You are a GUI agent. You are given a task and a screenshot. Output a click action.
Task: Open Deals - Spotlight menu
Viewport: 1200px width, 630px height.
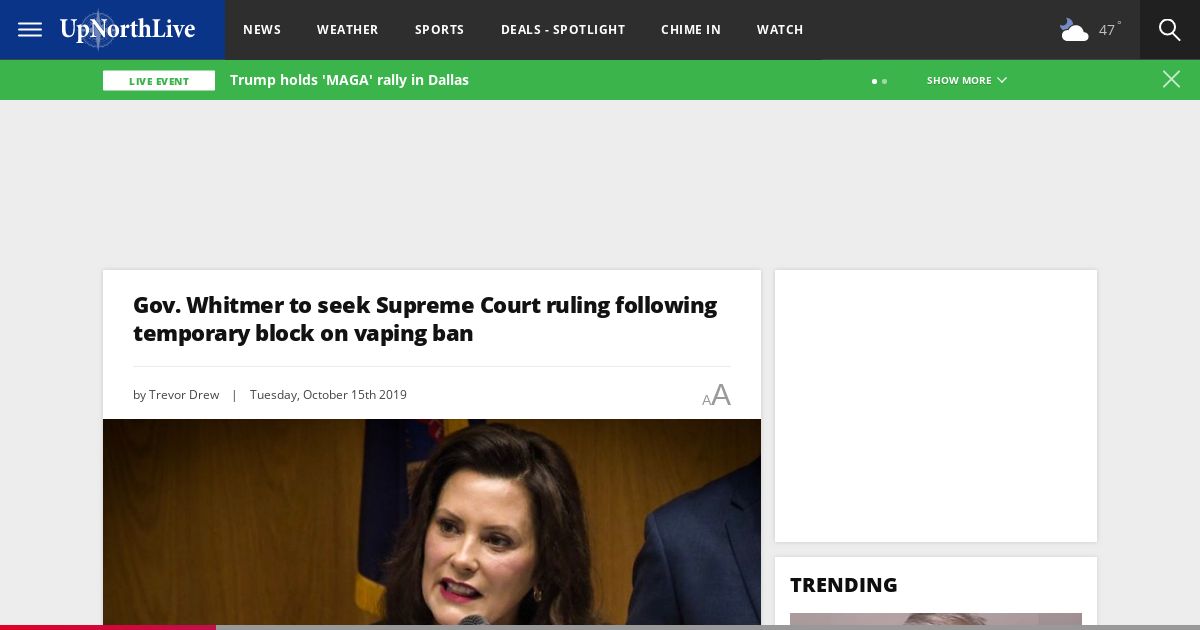tap(563, 30)
